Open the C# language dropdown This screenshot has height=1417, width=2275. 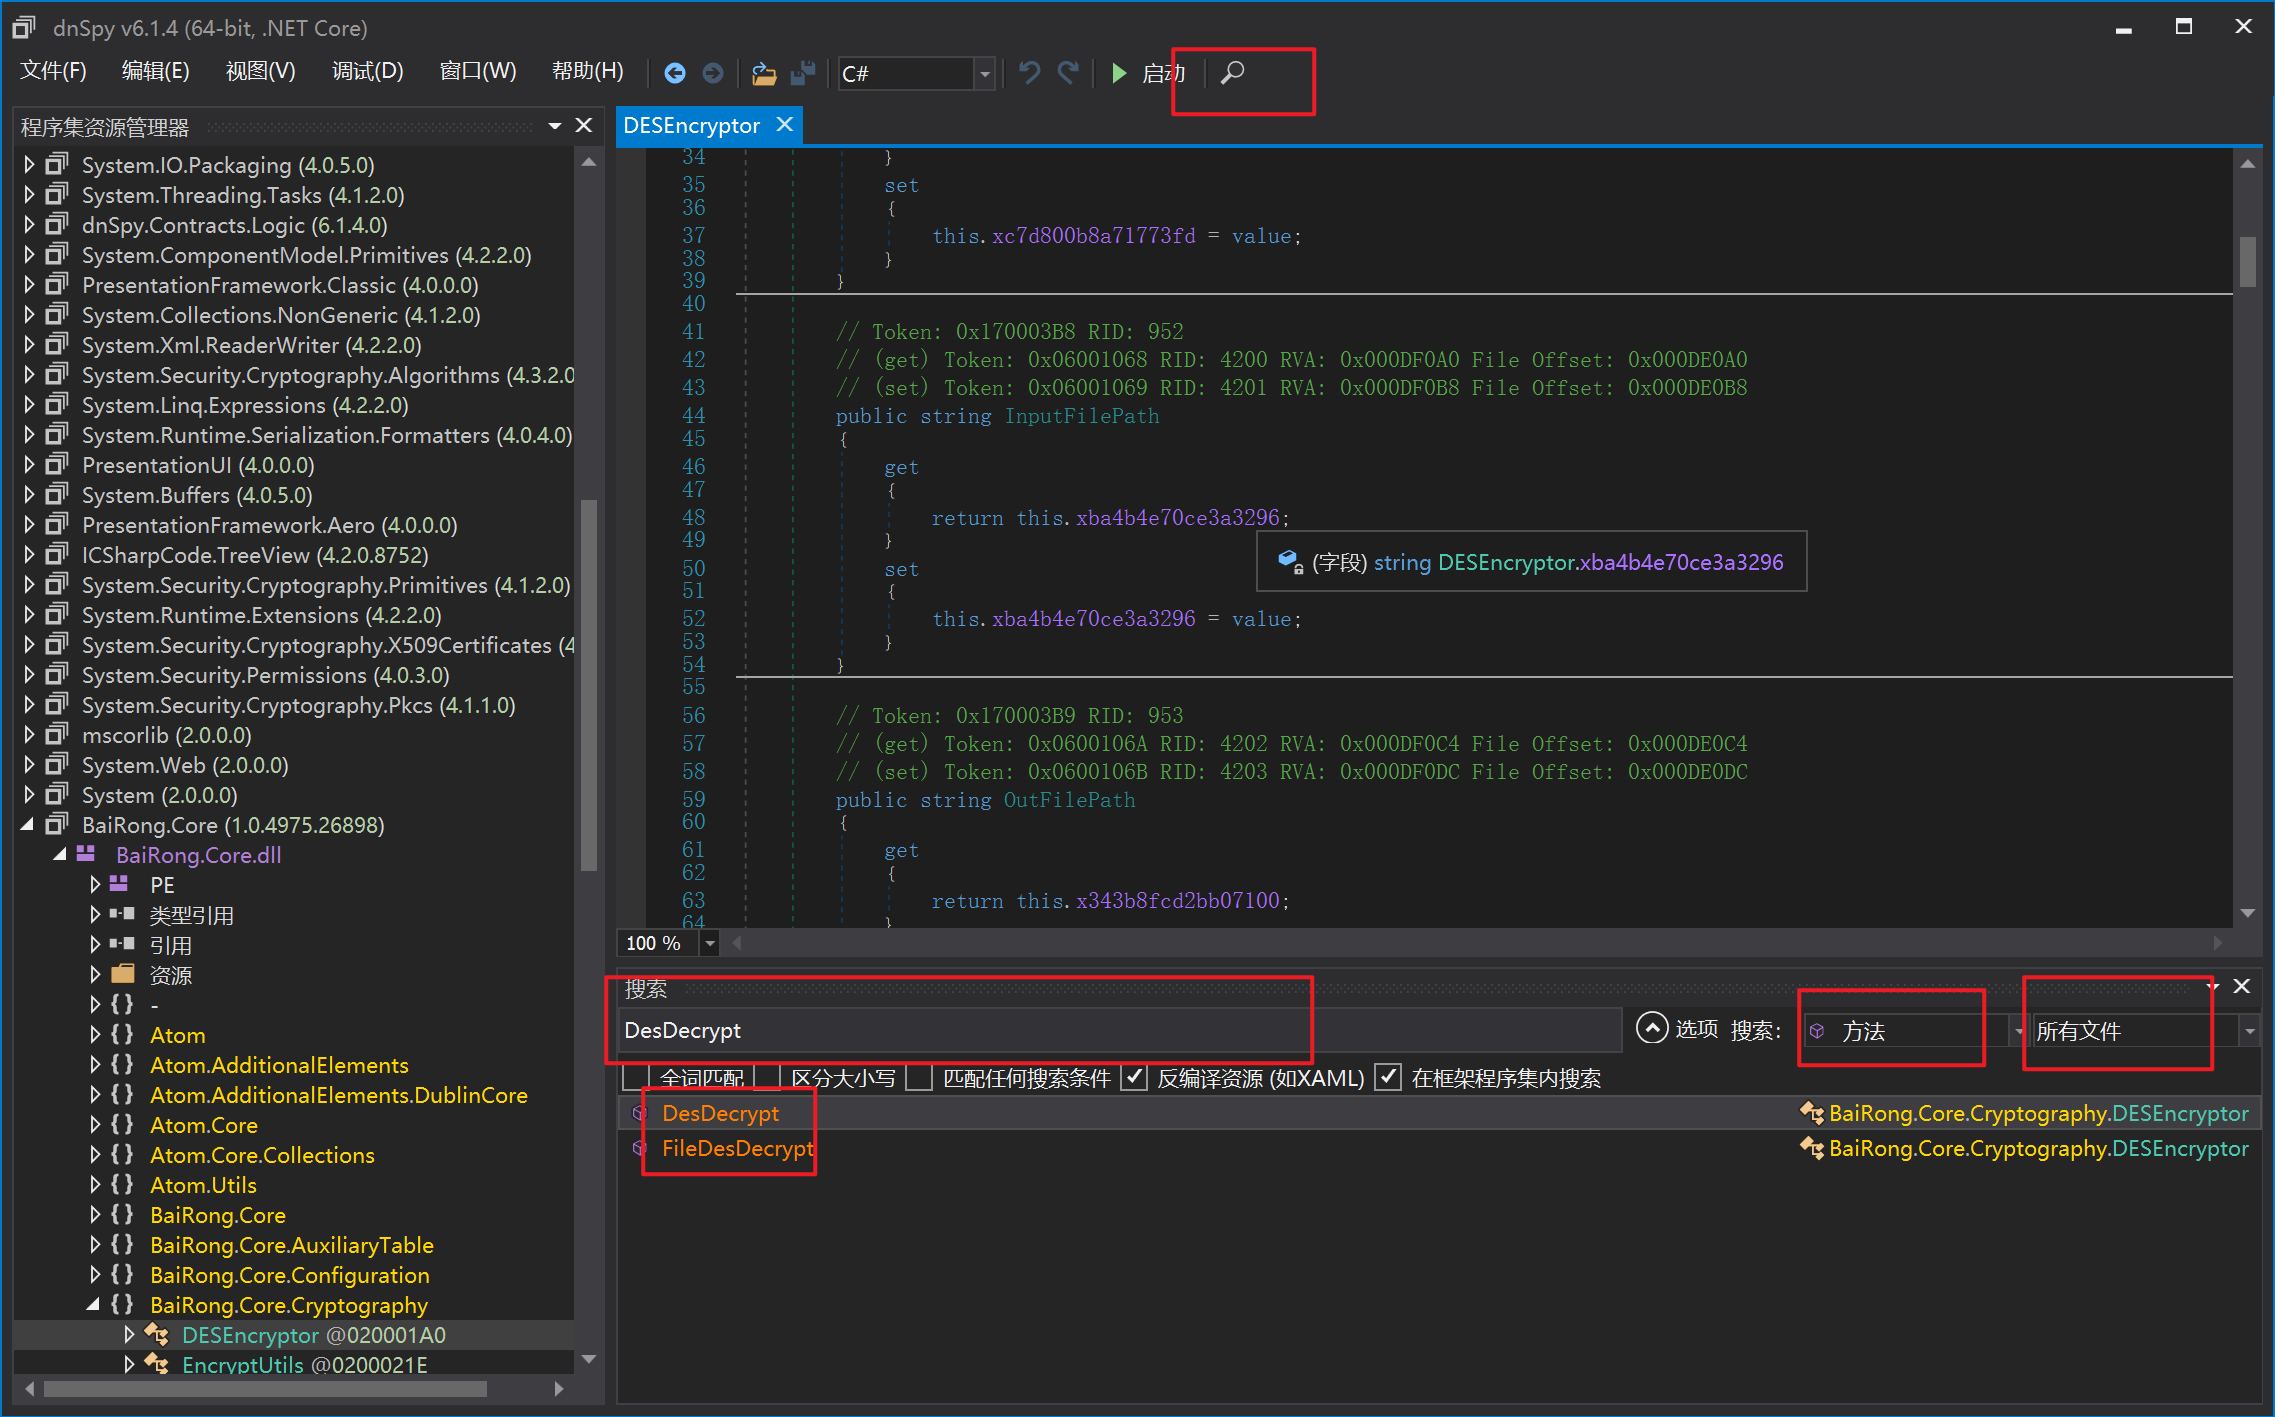click(984, 74)
